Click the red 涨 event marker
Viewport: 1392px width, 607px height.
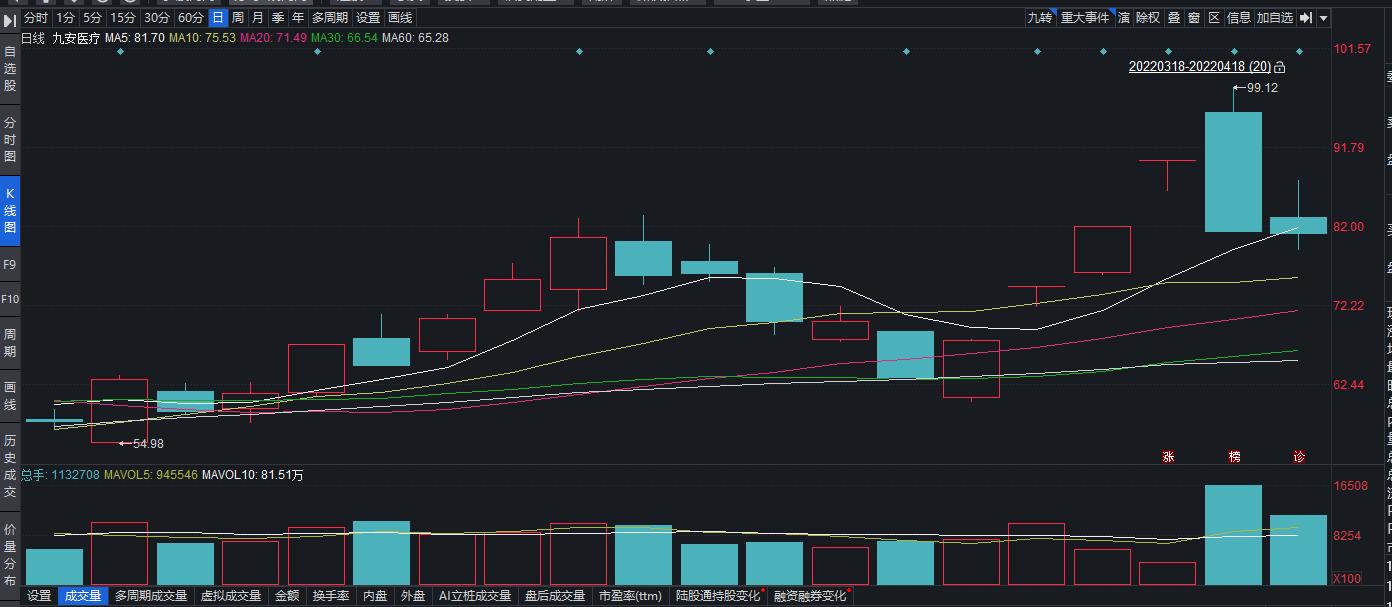pos(1168,456)
